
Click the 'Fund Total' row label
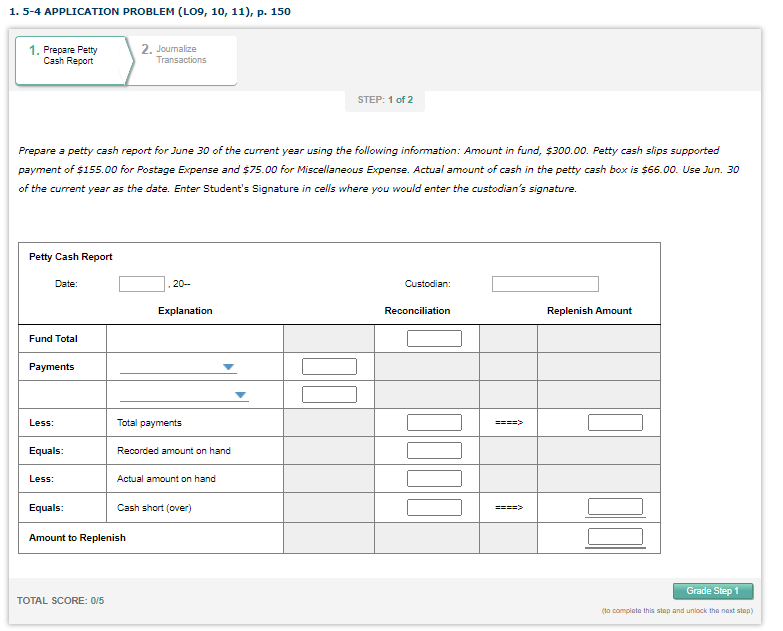53,338
